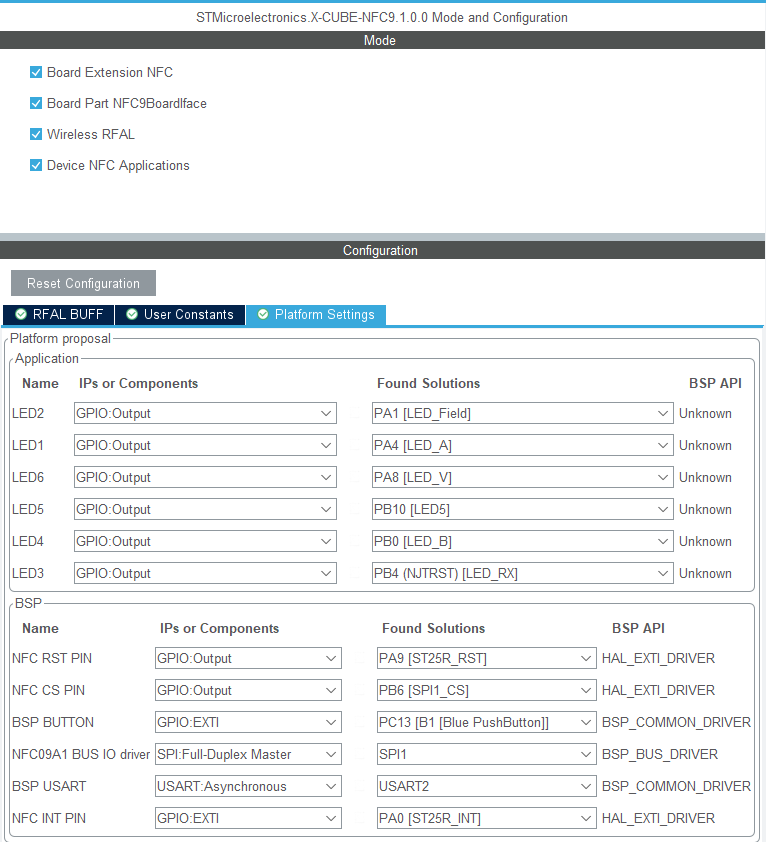Open the USART:Asynchronous dropdown
The image size is (766, 842).
248,786
